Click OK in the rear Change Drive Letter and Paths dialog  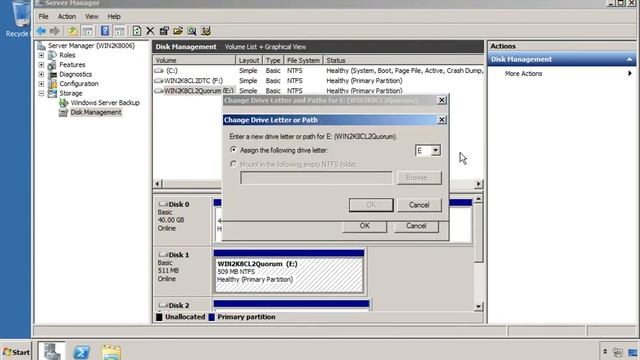click(x=364, y=226)
